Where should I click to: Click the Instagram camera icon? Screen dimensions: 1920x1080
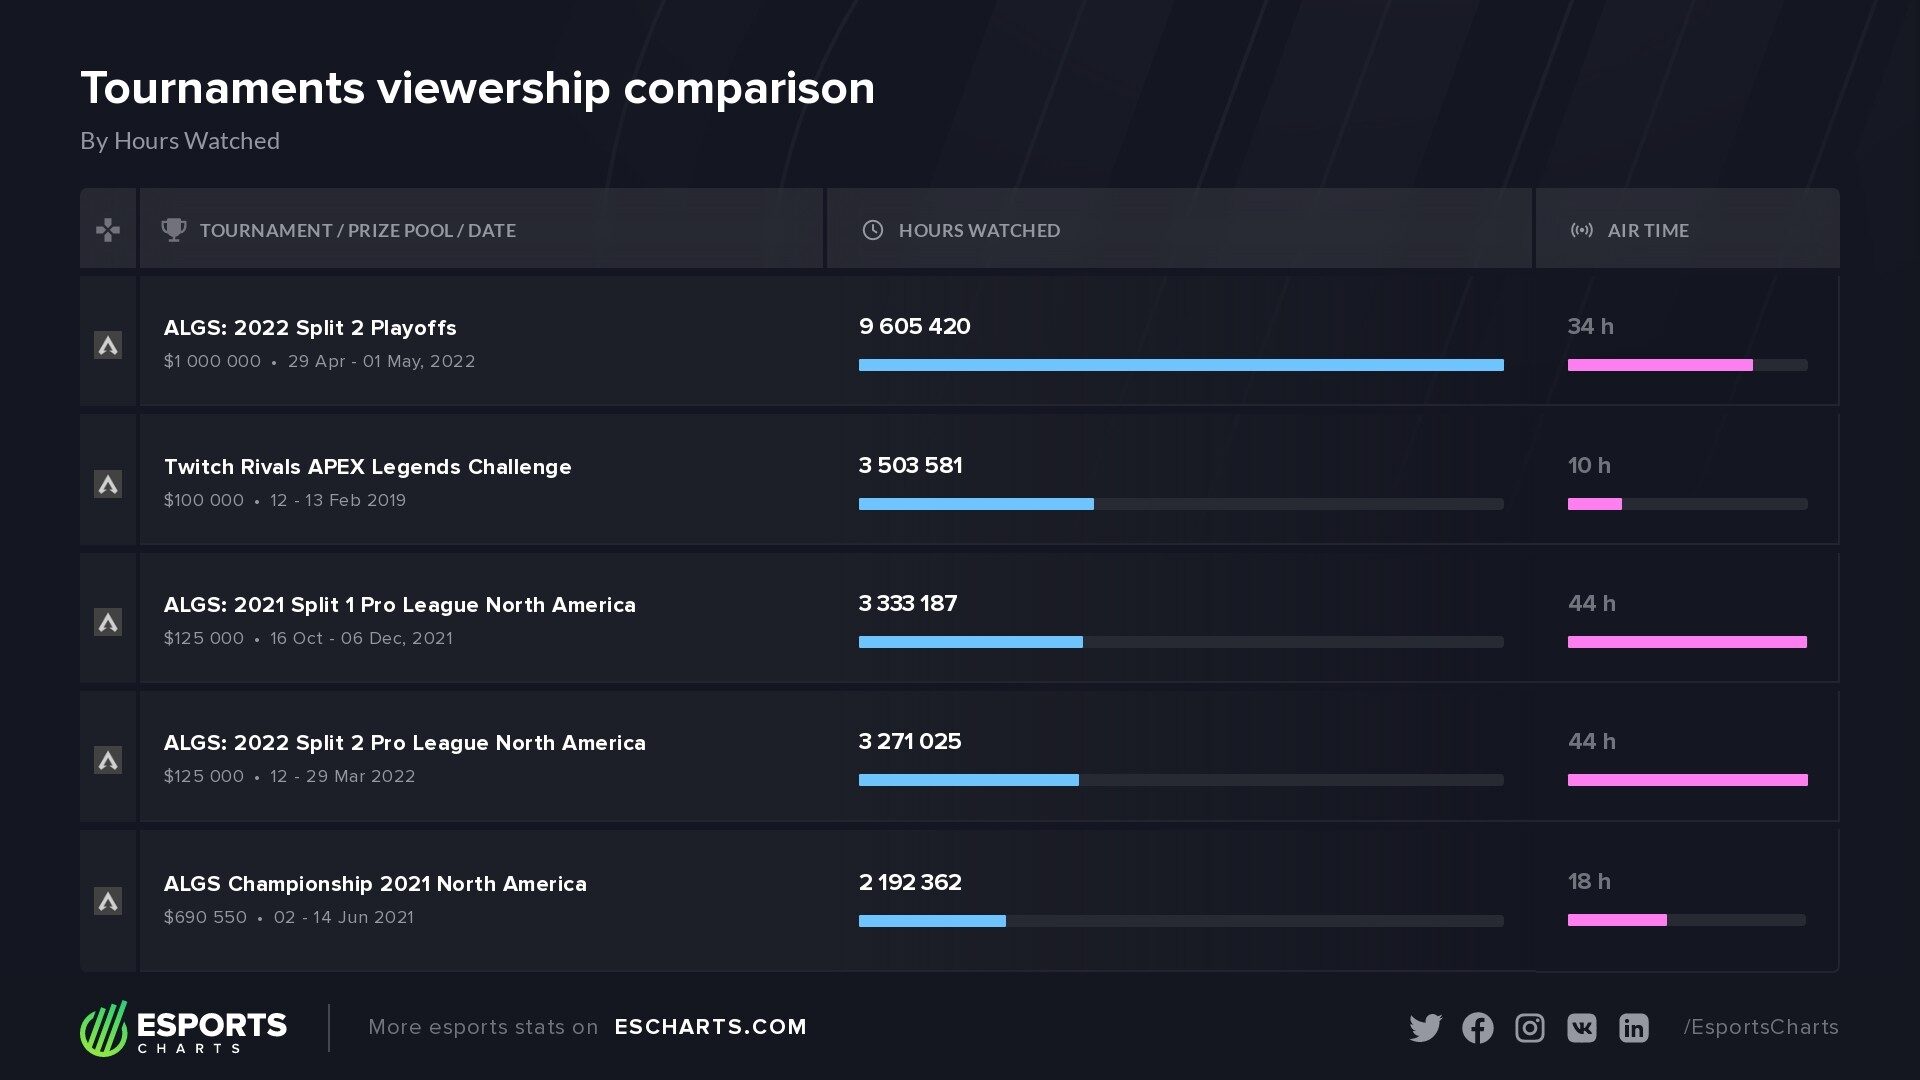tap(1529, 1028)
